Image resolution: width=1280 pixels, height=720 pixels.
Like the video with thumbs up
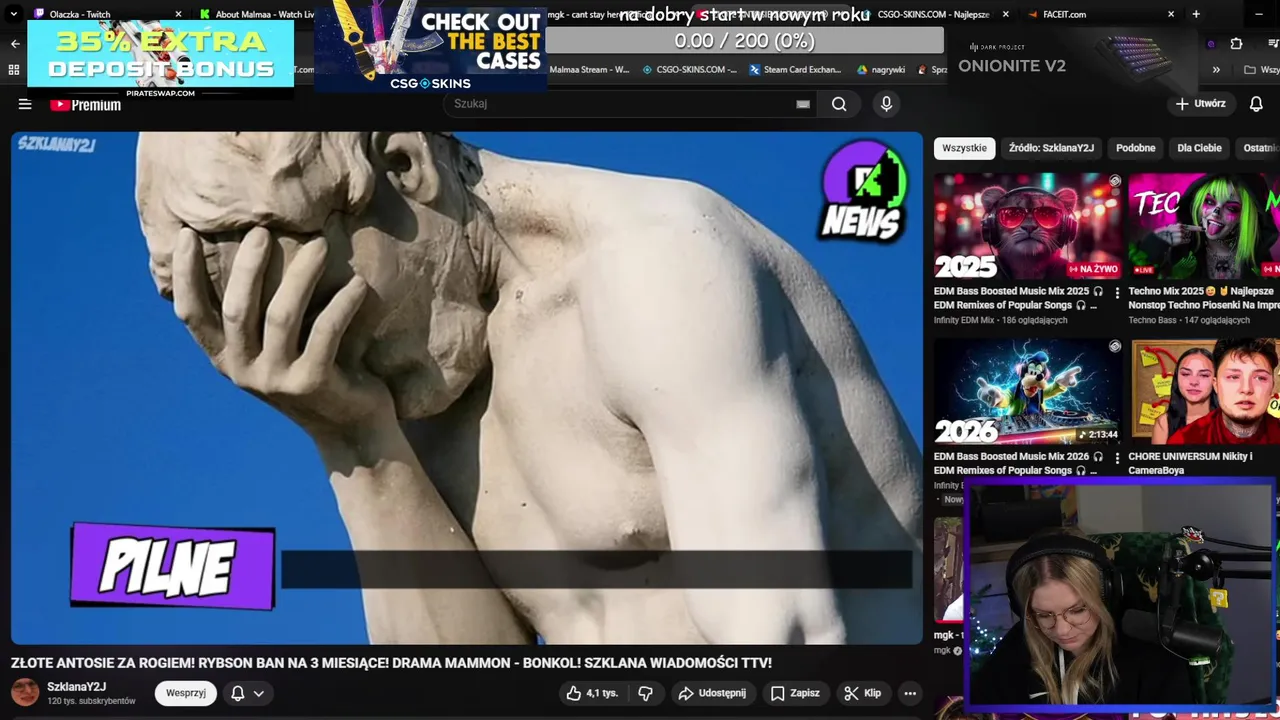click(x=592, y=693)
